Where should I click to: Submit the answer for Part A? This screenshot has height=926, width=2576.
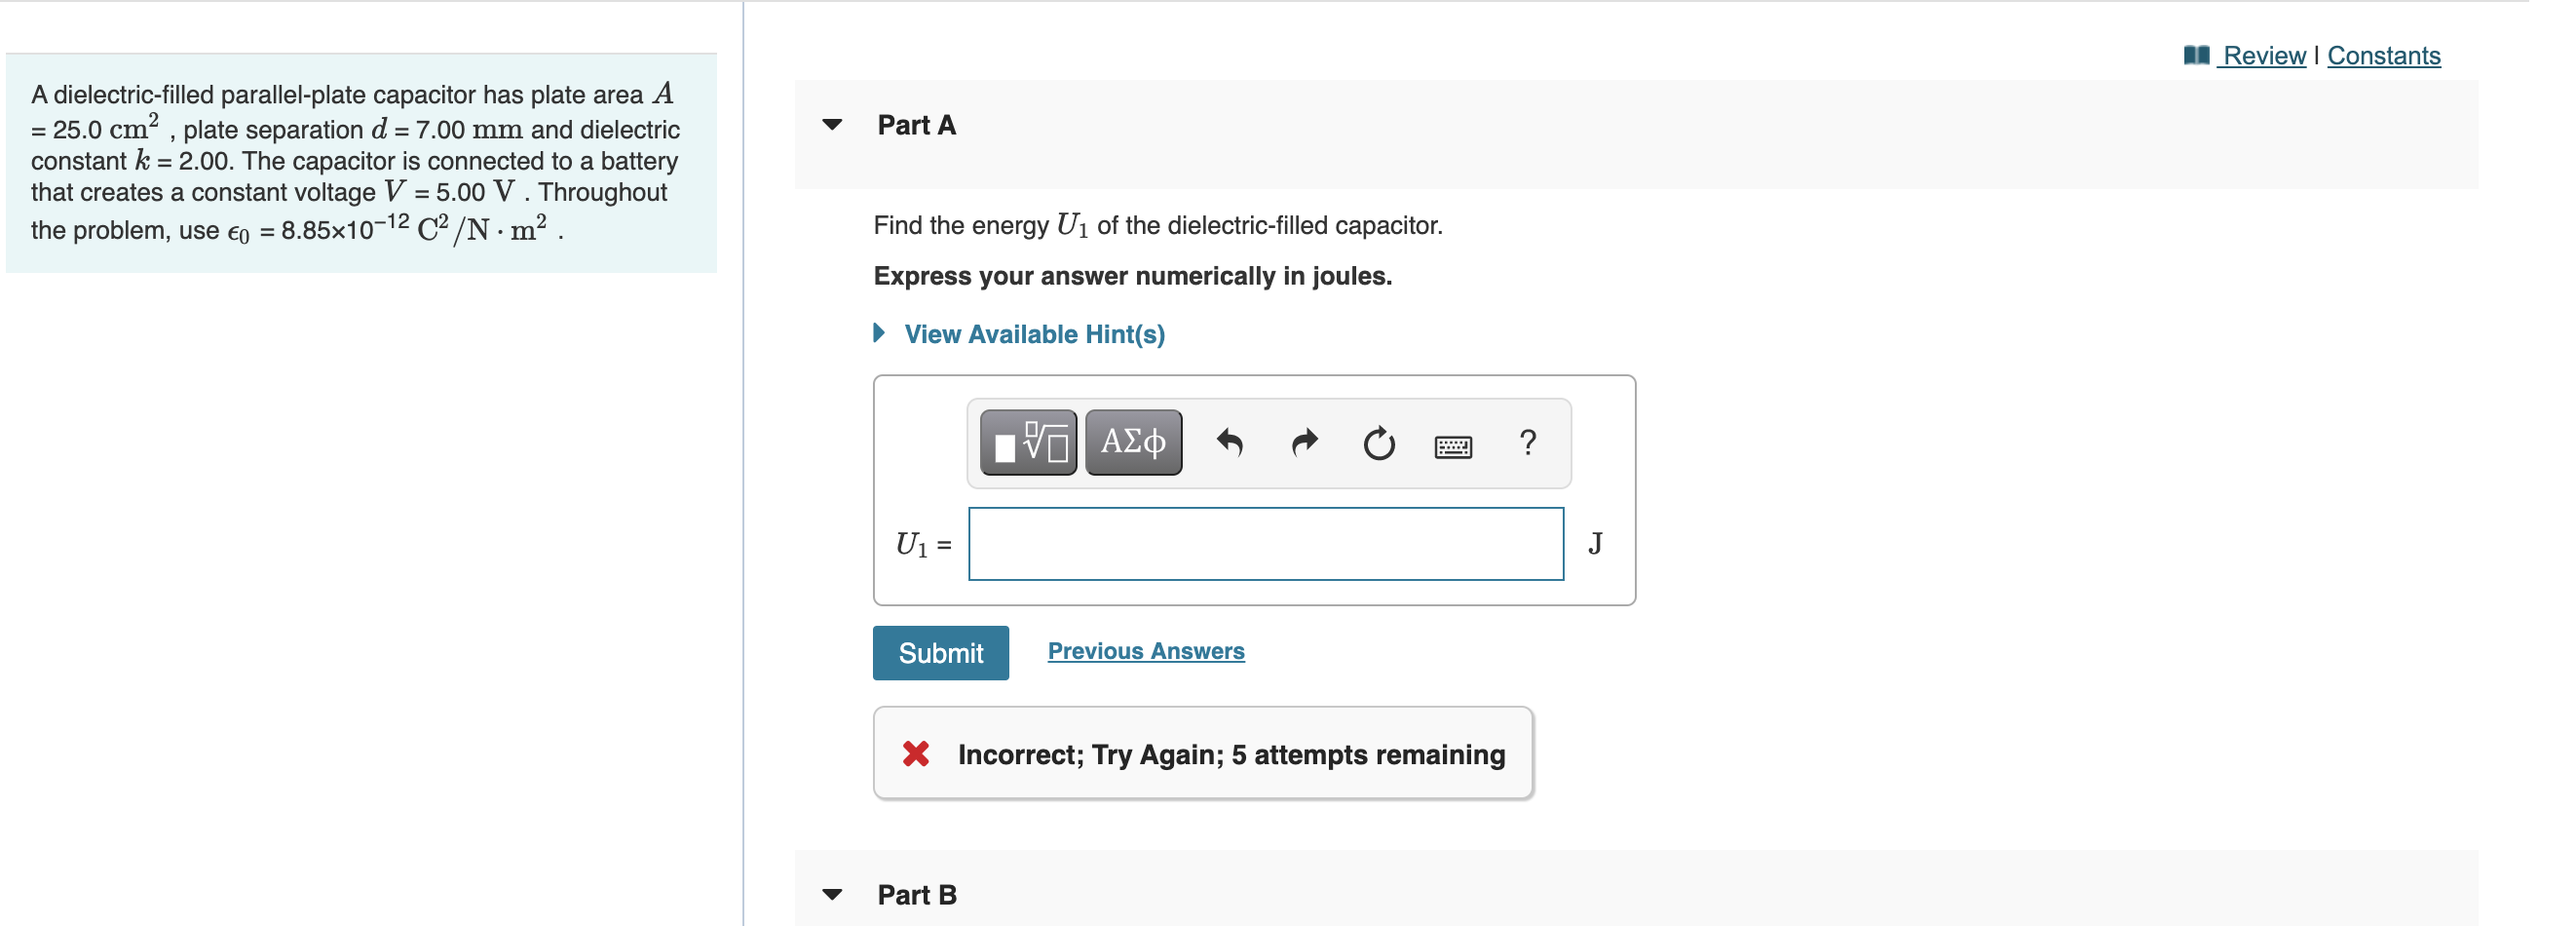[940, 653]
